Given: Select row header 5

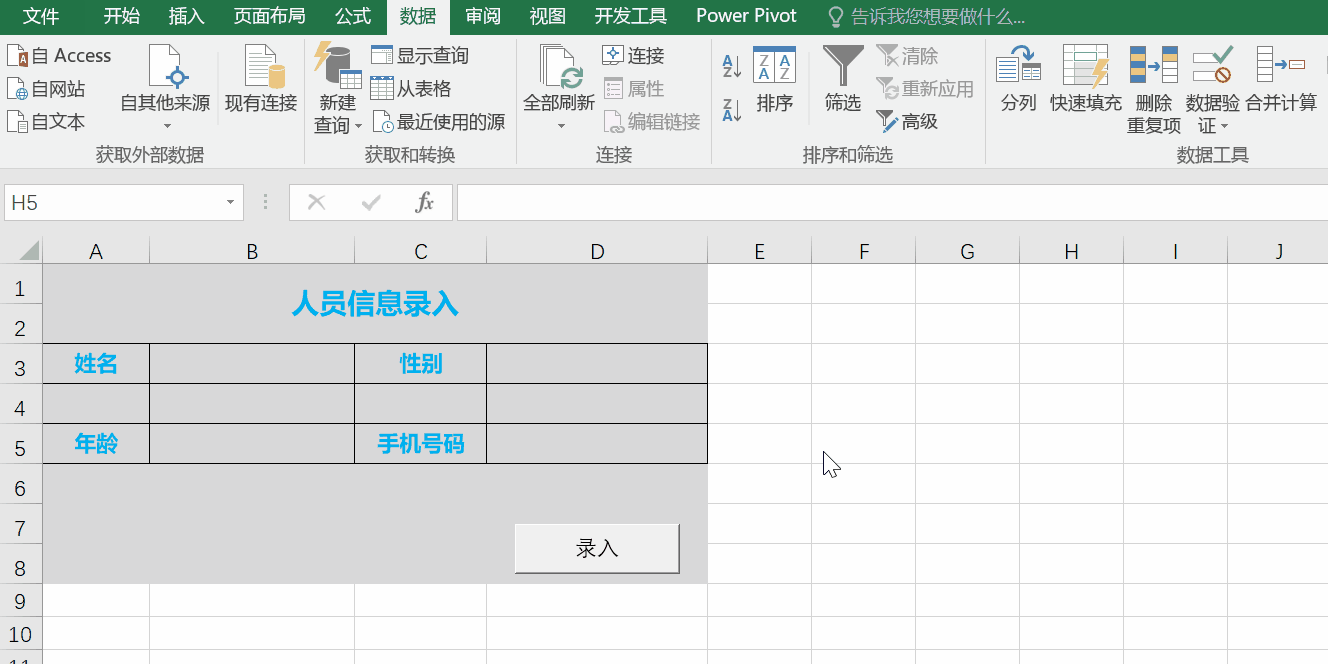Looking at the screenshot, I should tap(21, 444).
